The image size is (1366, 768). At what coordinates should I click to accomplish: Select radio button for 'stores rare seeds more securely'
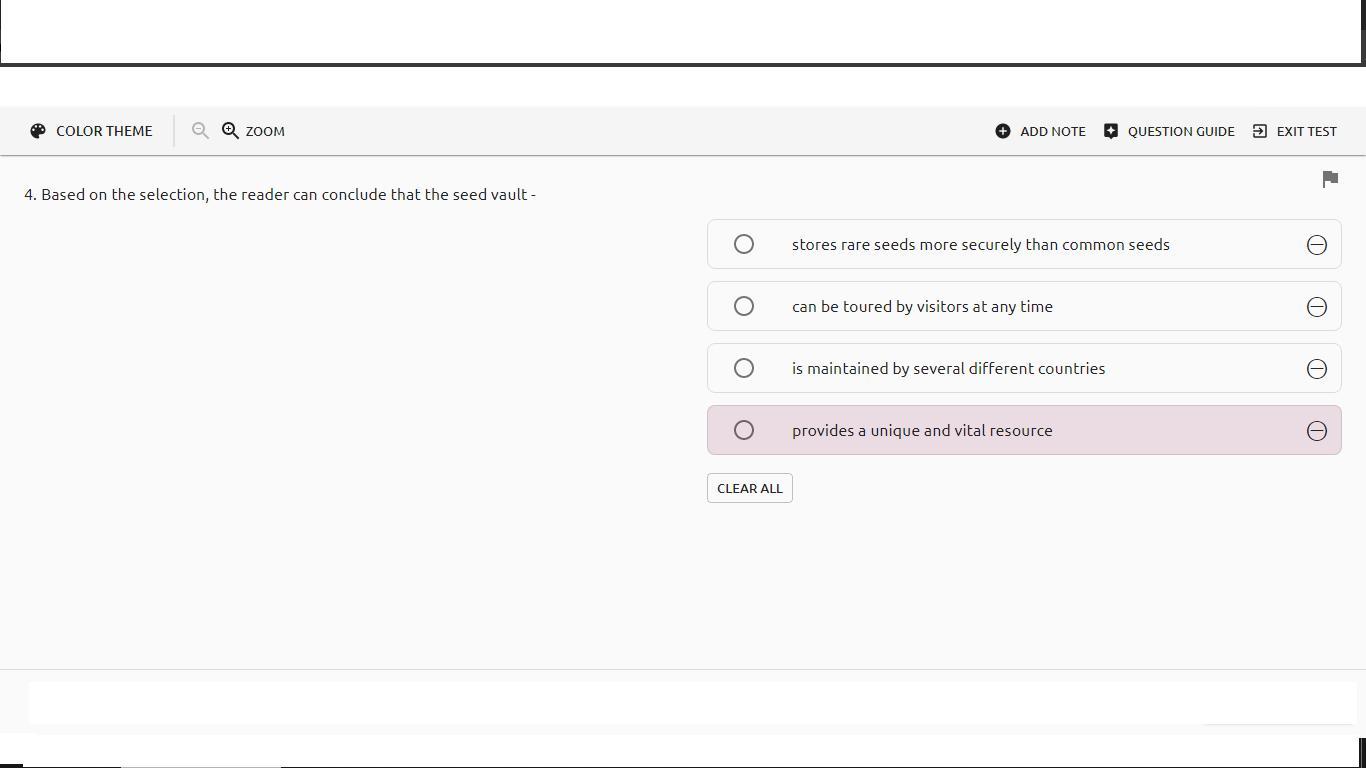pos(744,244)
